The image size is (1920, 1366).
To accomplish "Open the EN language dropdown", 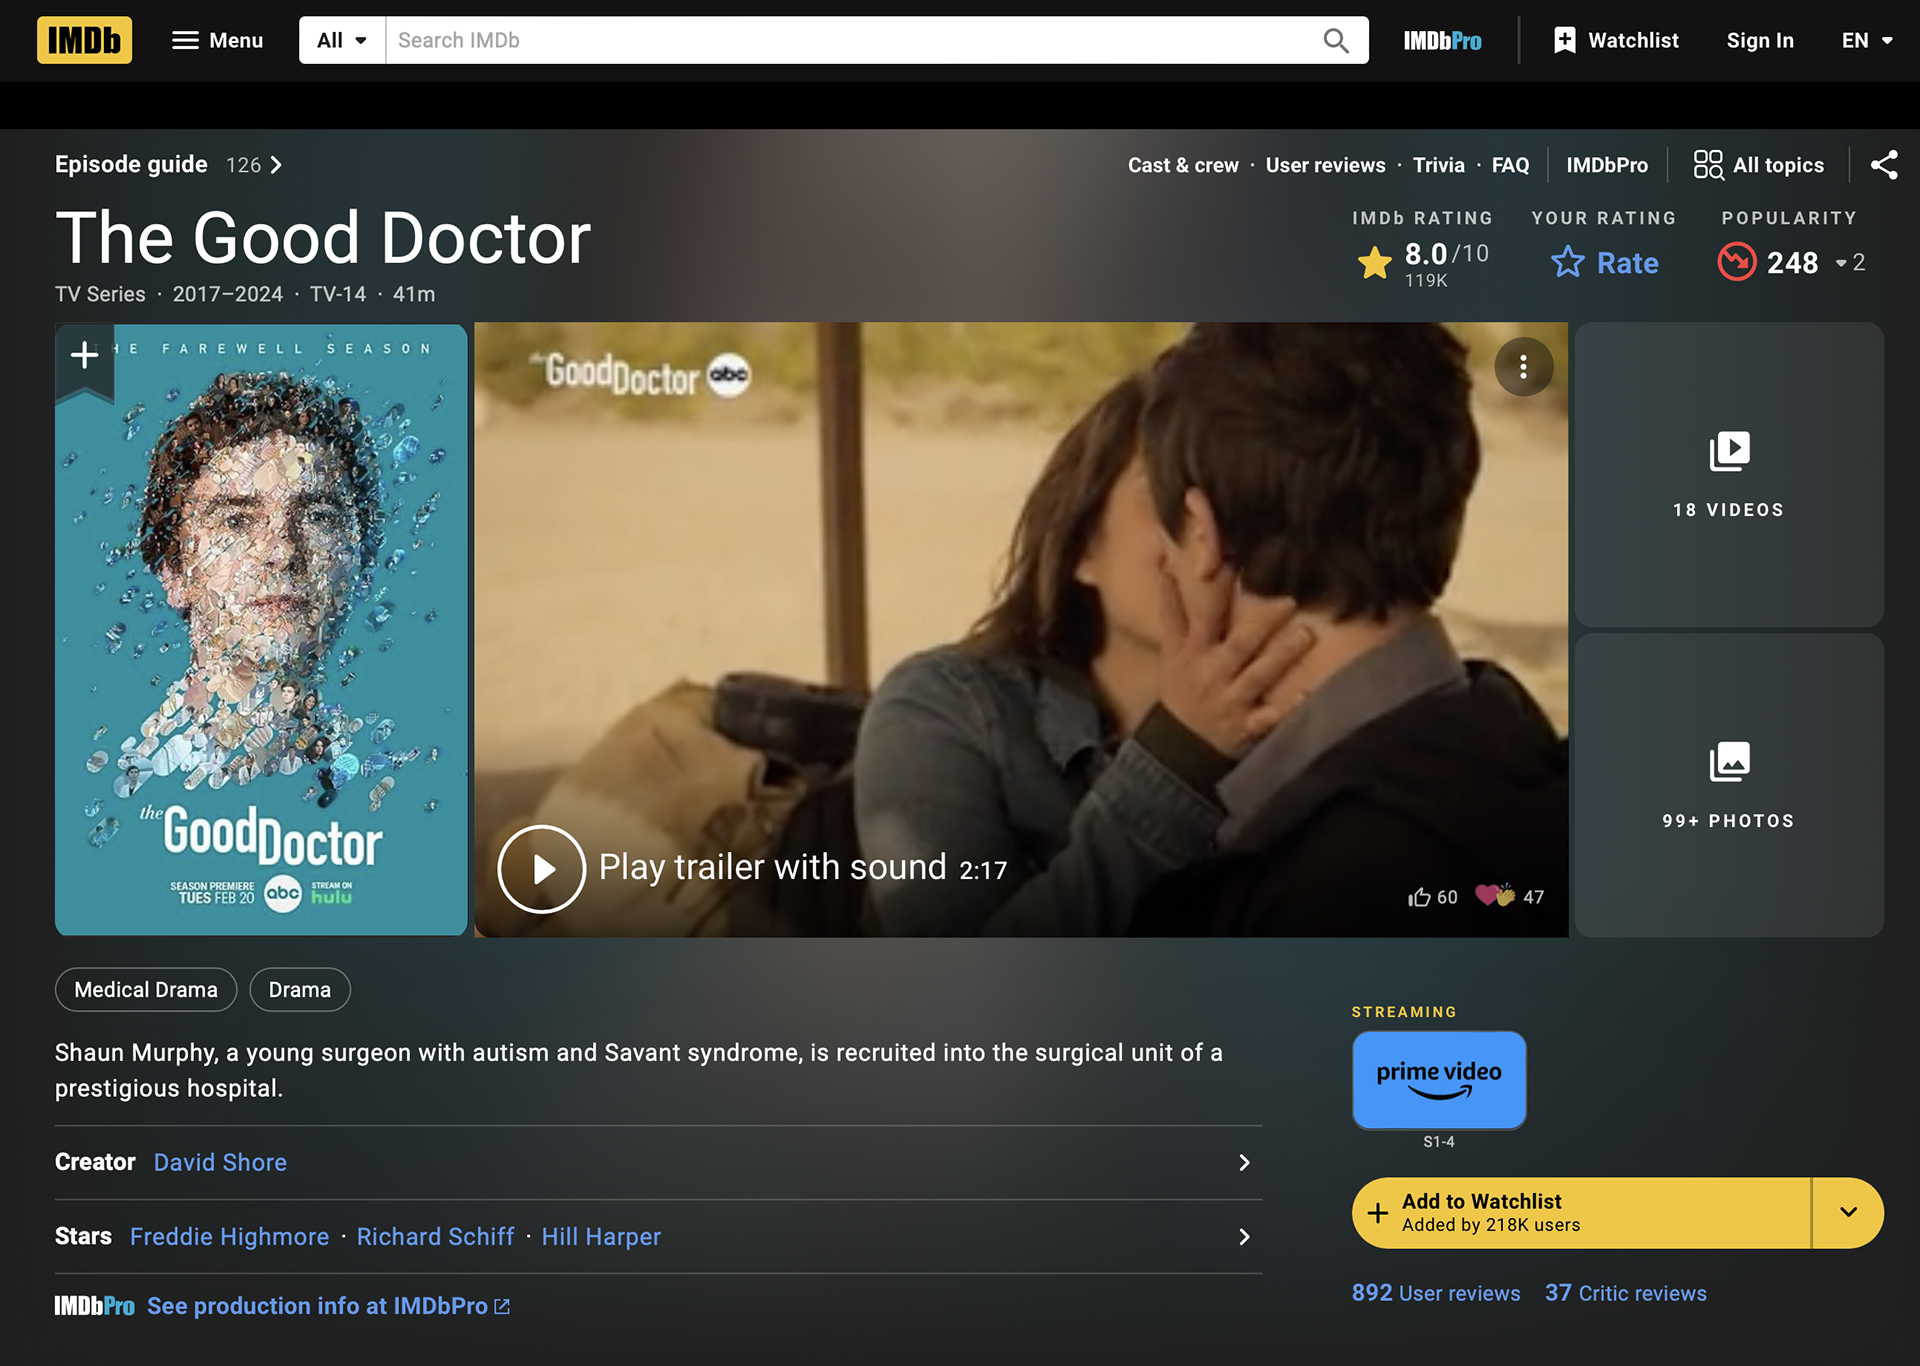I will tap(1866, 40).
